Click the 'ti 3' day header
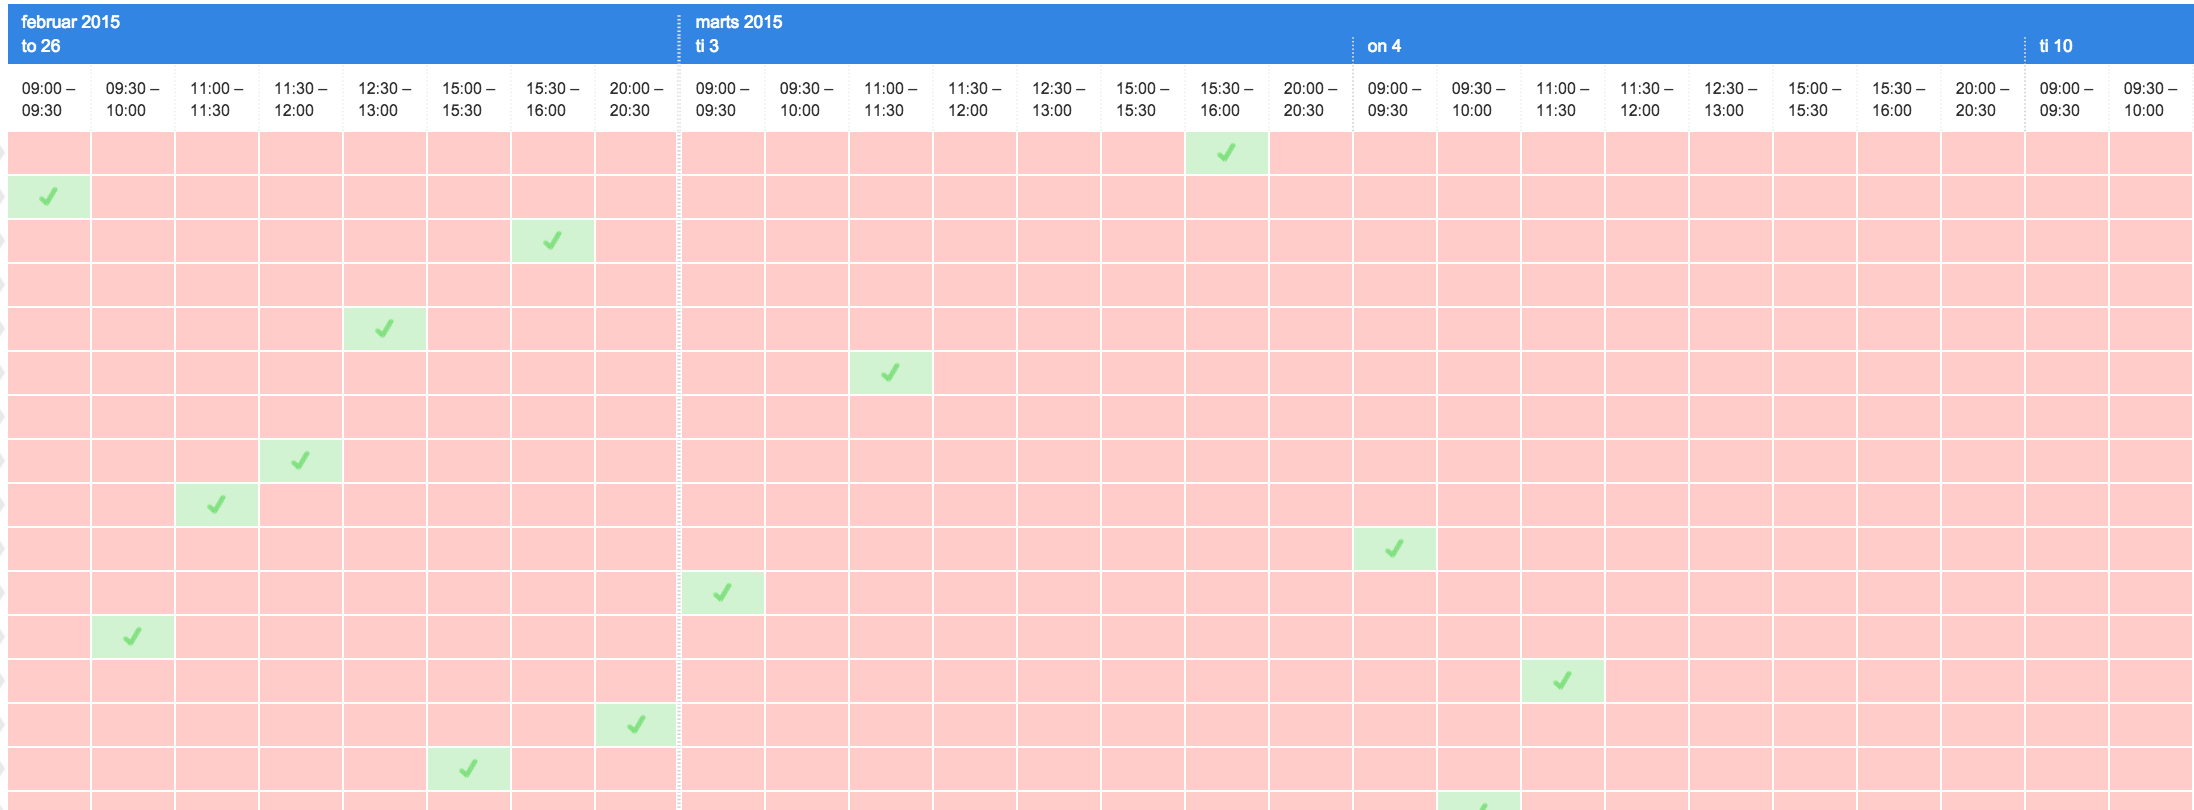 tap(707, 46)
